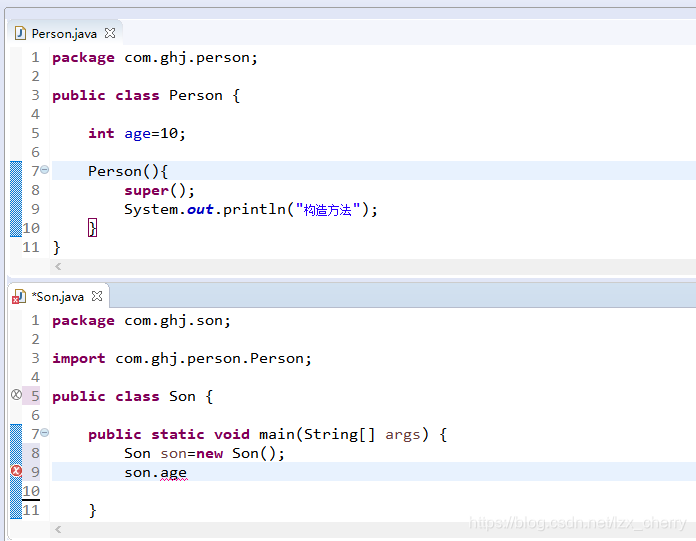Click 'super' call in Person.java

[x=146, y=191]
